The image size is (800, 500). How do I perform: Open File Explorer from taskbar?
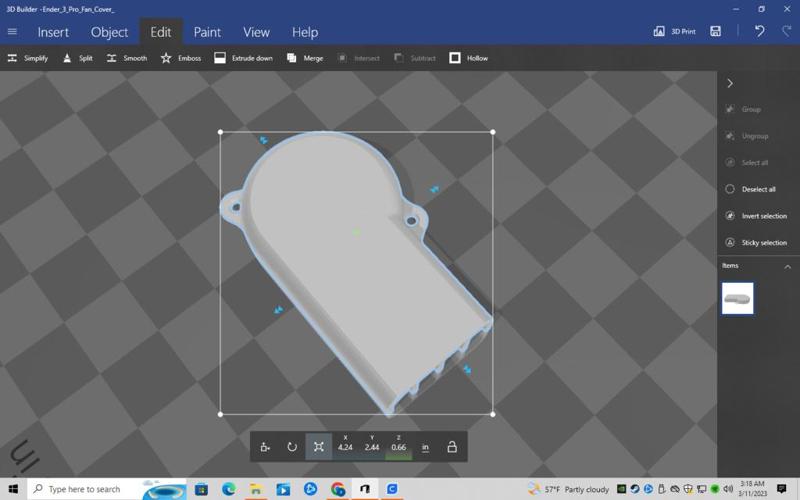click(256, 489)
